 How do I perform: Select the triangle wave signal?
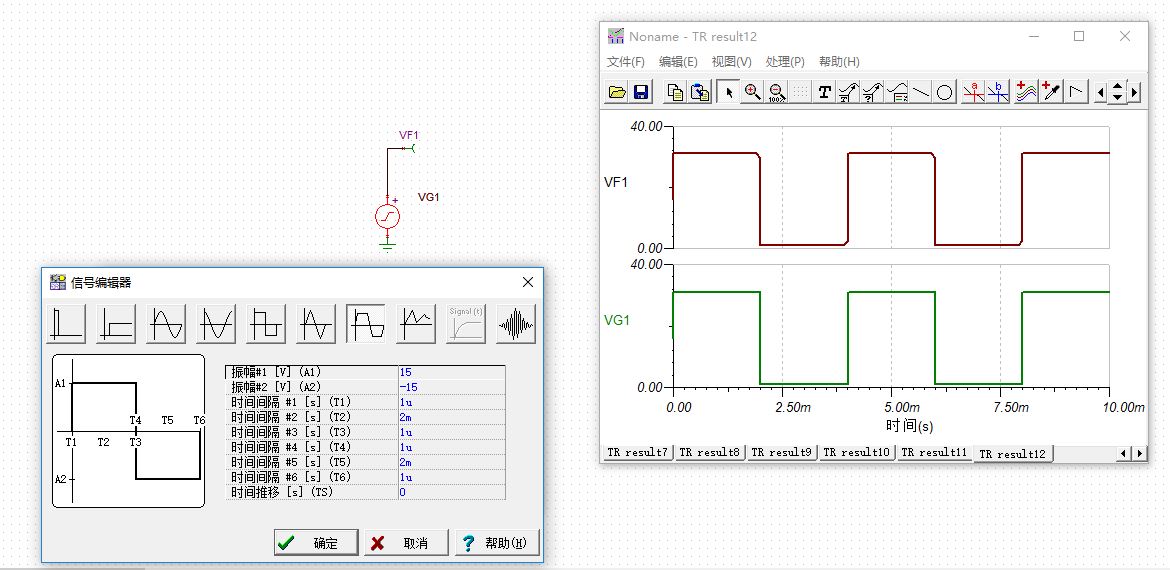(316, 324)
